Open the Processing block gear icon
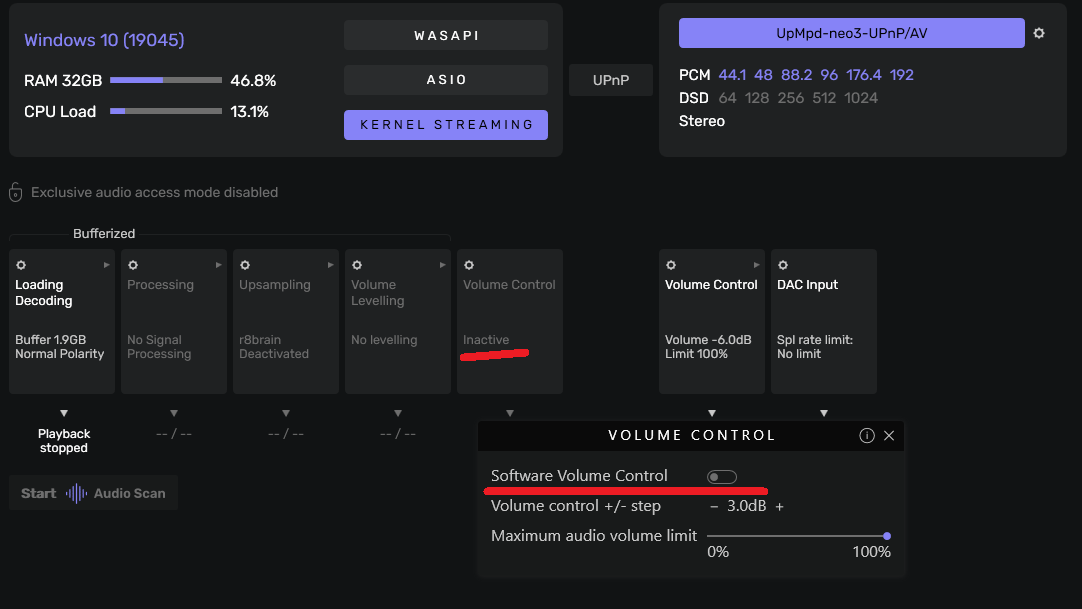This screenshot has width=1082, height=609. (x=133, y=265)
